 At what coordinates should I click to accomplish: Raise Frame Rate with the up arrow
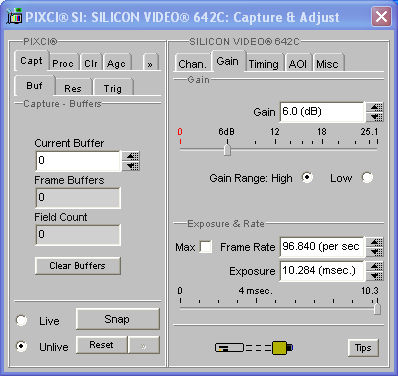(375, 242)
